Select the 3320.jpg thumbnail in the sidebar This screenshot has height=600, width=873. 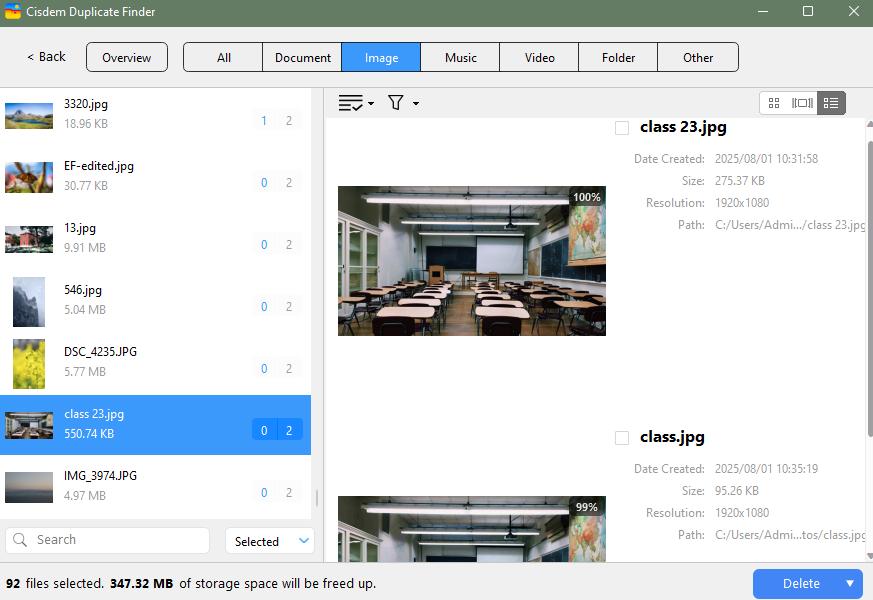[29, 113]
